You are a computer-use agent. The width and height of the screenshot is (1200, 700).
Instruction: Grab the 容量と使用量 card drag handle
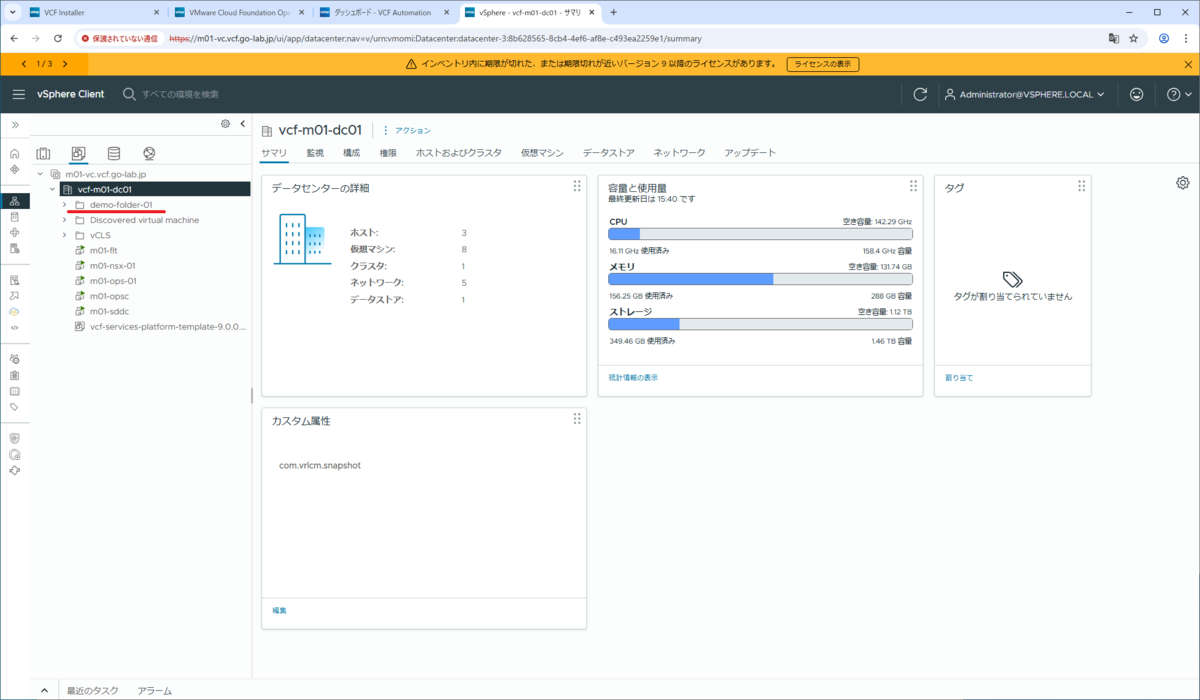coord(913,187)
